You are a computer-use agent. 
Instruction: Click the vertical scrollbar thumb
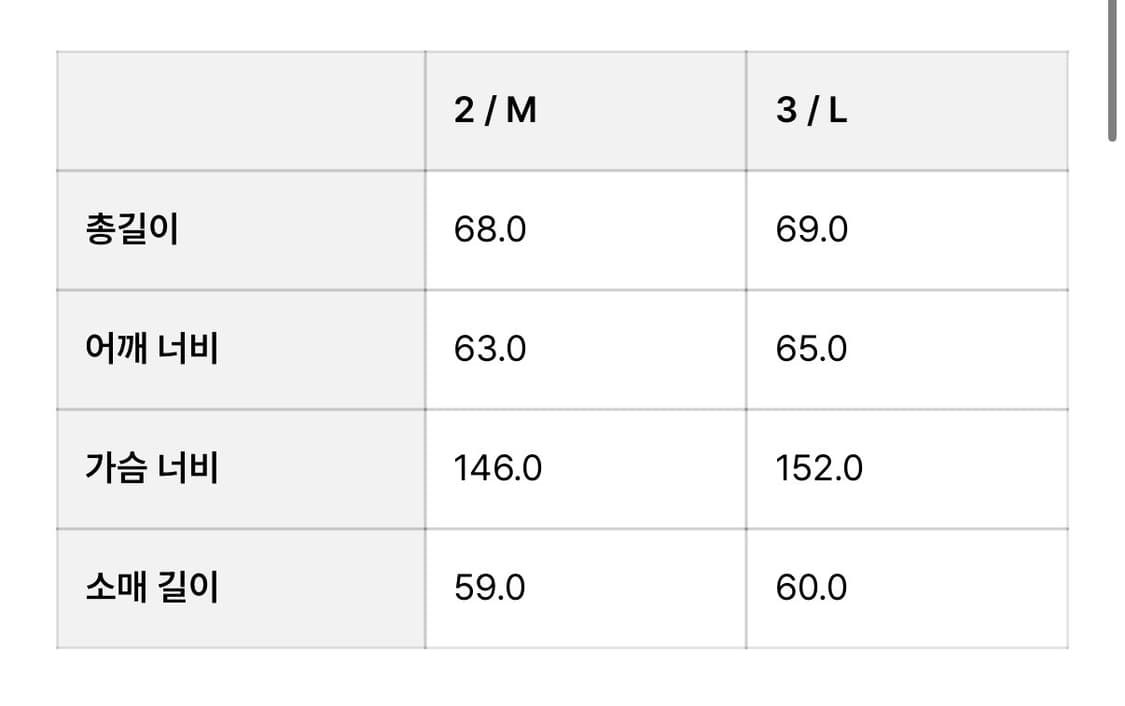(x=1112, y=70)
